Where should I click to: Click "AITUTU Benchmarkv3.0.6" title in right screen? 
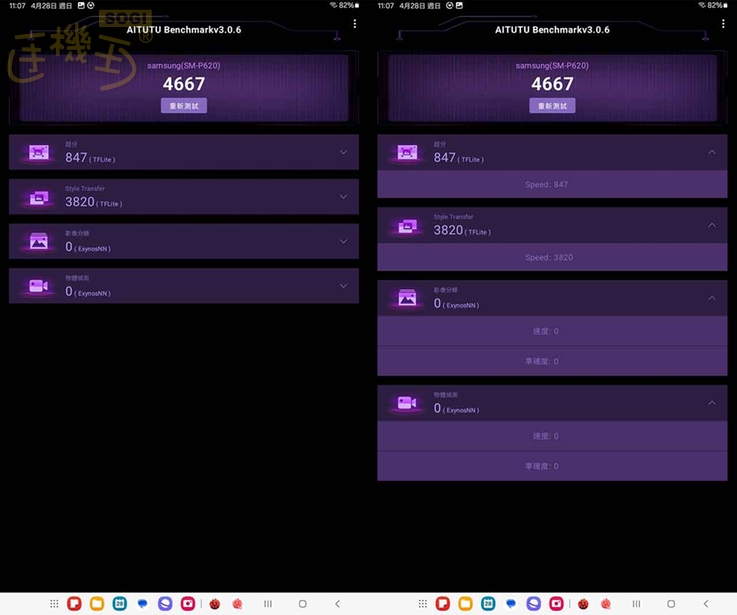coord(552,30)
